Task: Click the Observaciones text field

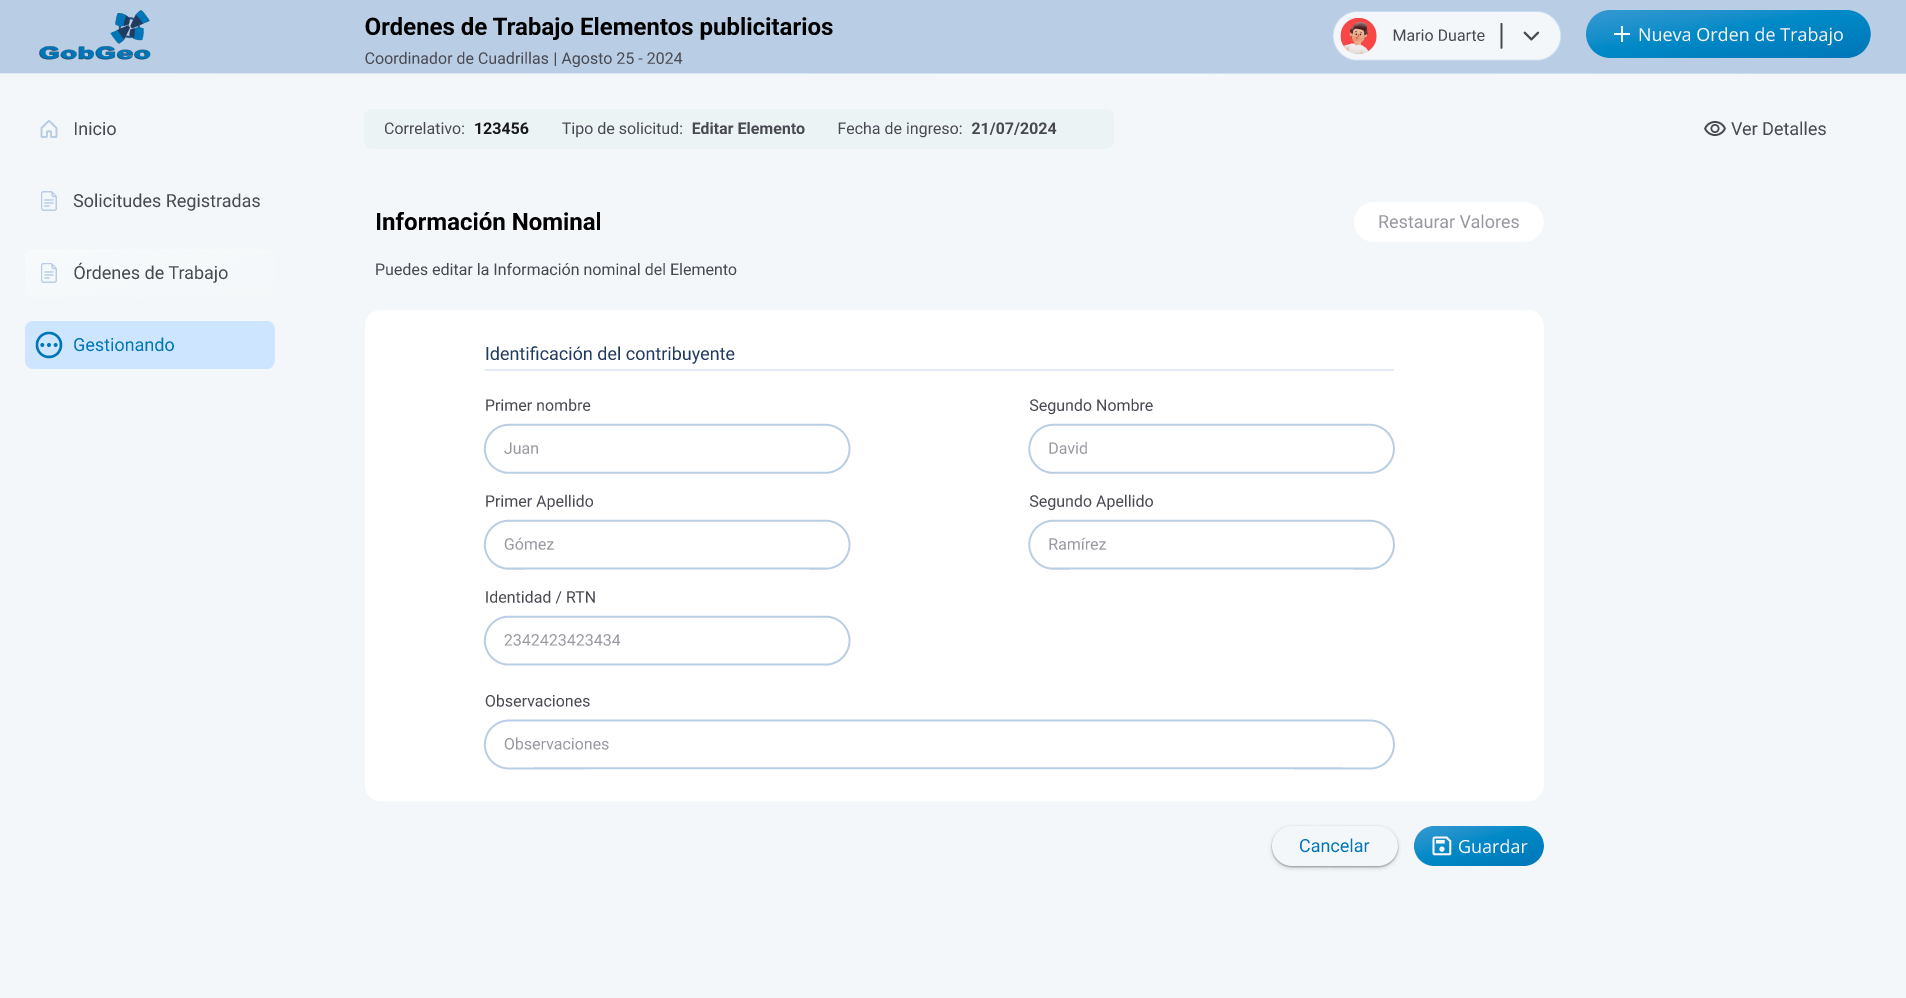Action: (x=939, y=745)
